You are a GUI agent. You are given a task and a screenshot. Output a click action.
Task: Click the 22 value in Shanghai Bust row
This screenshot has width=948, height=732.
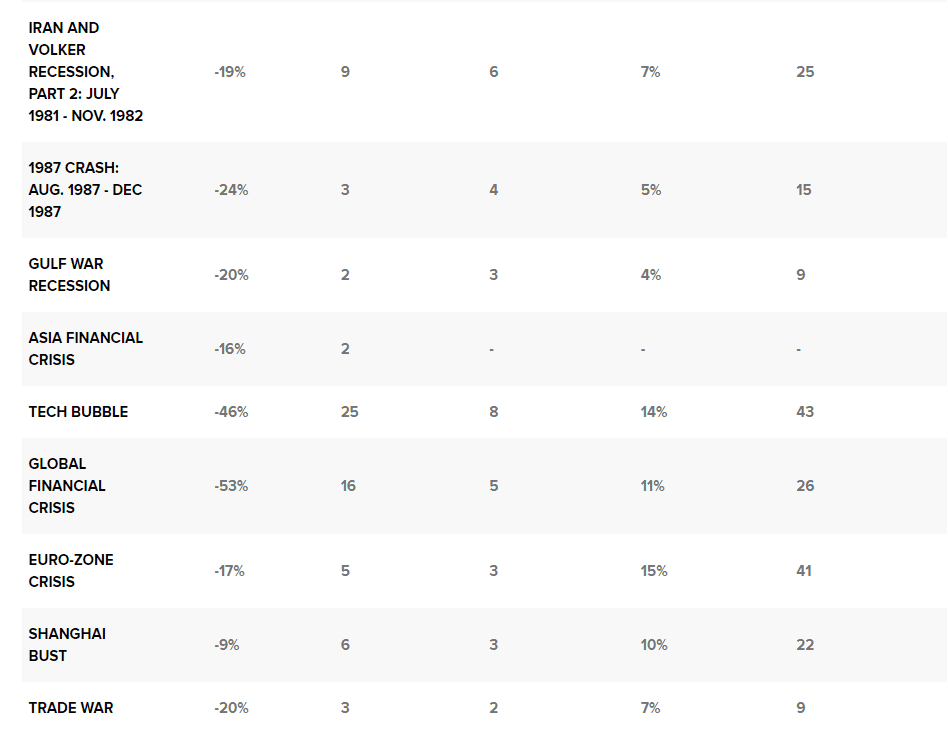(805, 645)
